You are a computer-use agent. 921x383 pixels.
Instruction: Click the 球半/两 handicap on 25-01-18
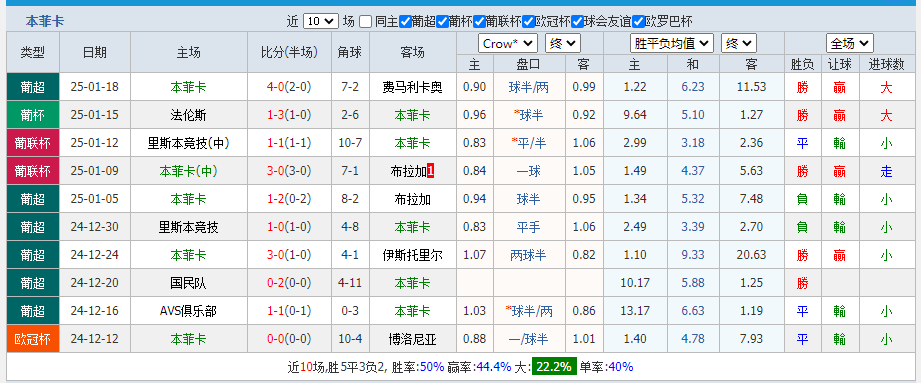click(529, 87)
